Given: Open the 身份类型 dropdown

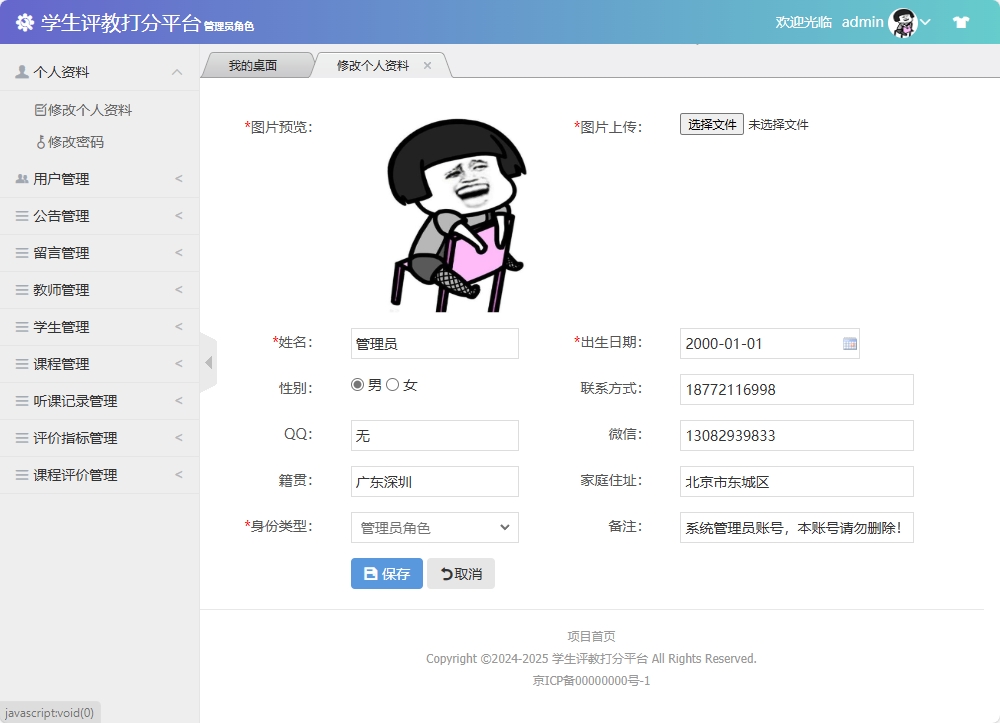Looking at the screenshot, I should pos(433,527).
